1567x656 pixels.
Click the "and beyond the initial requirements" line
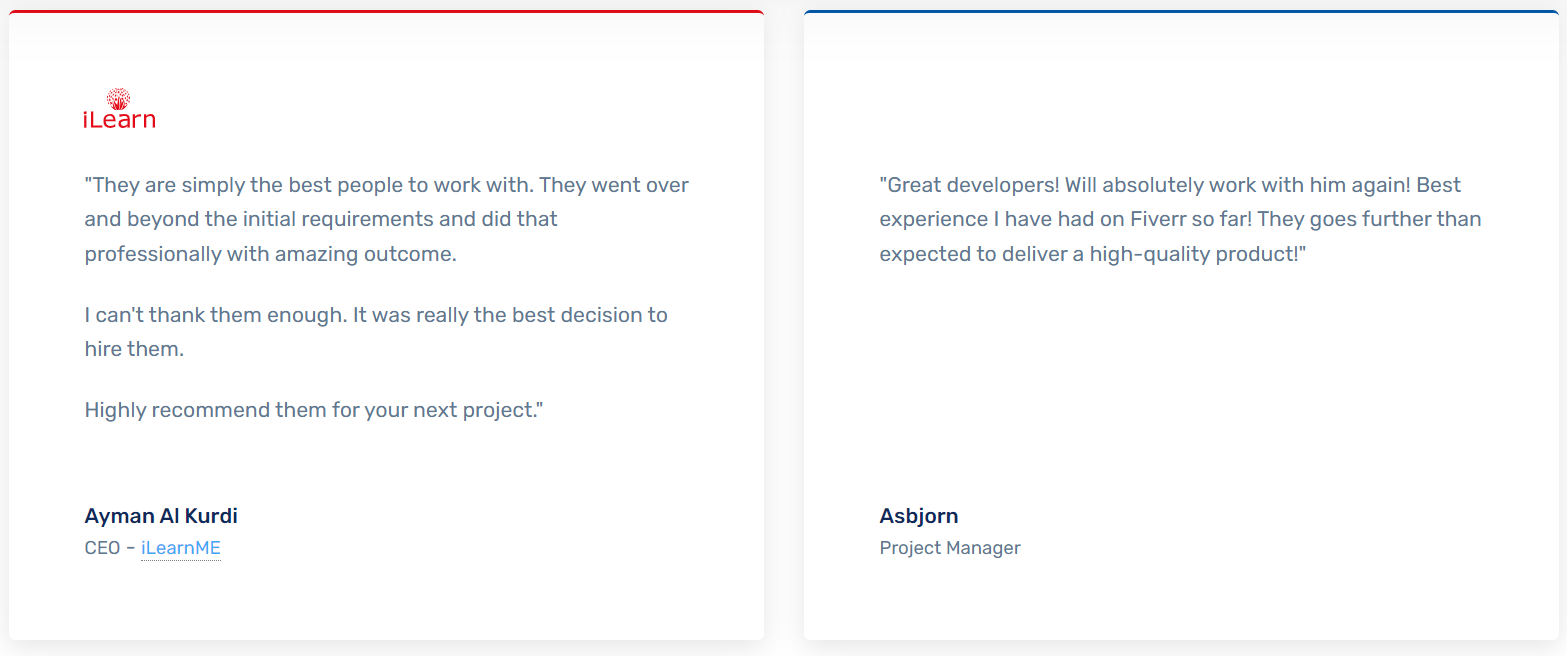coord(321,219)
